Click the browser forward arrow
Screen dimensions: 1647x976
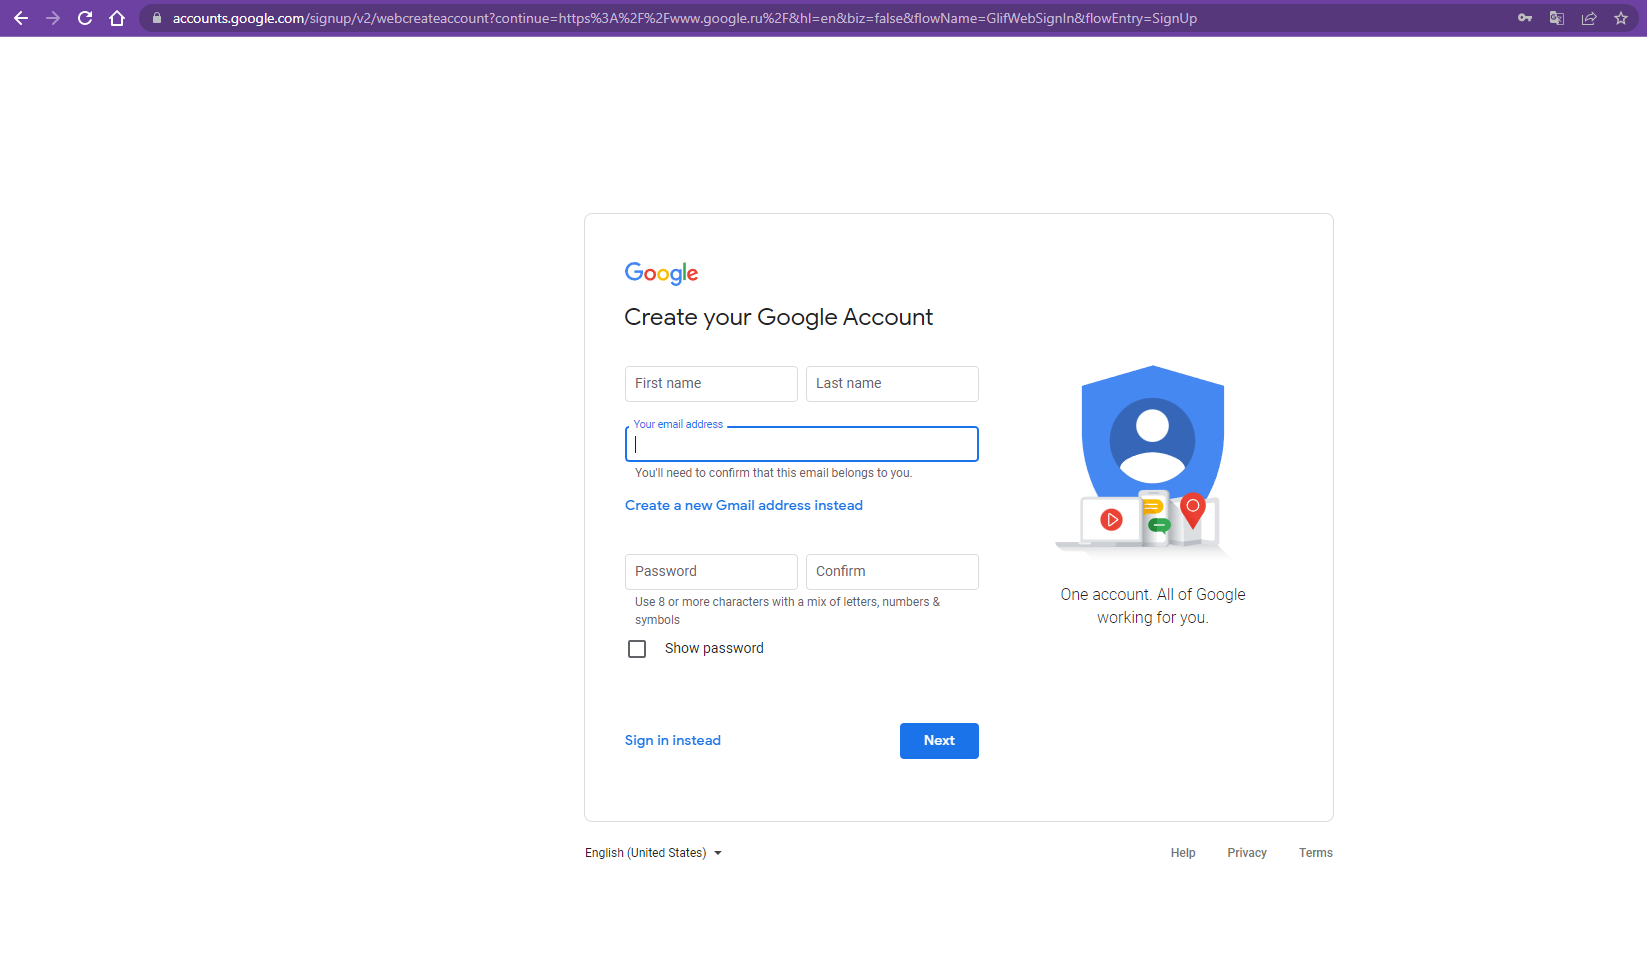click(53, 18)
